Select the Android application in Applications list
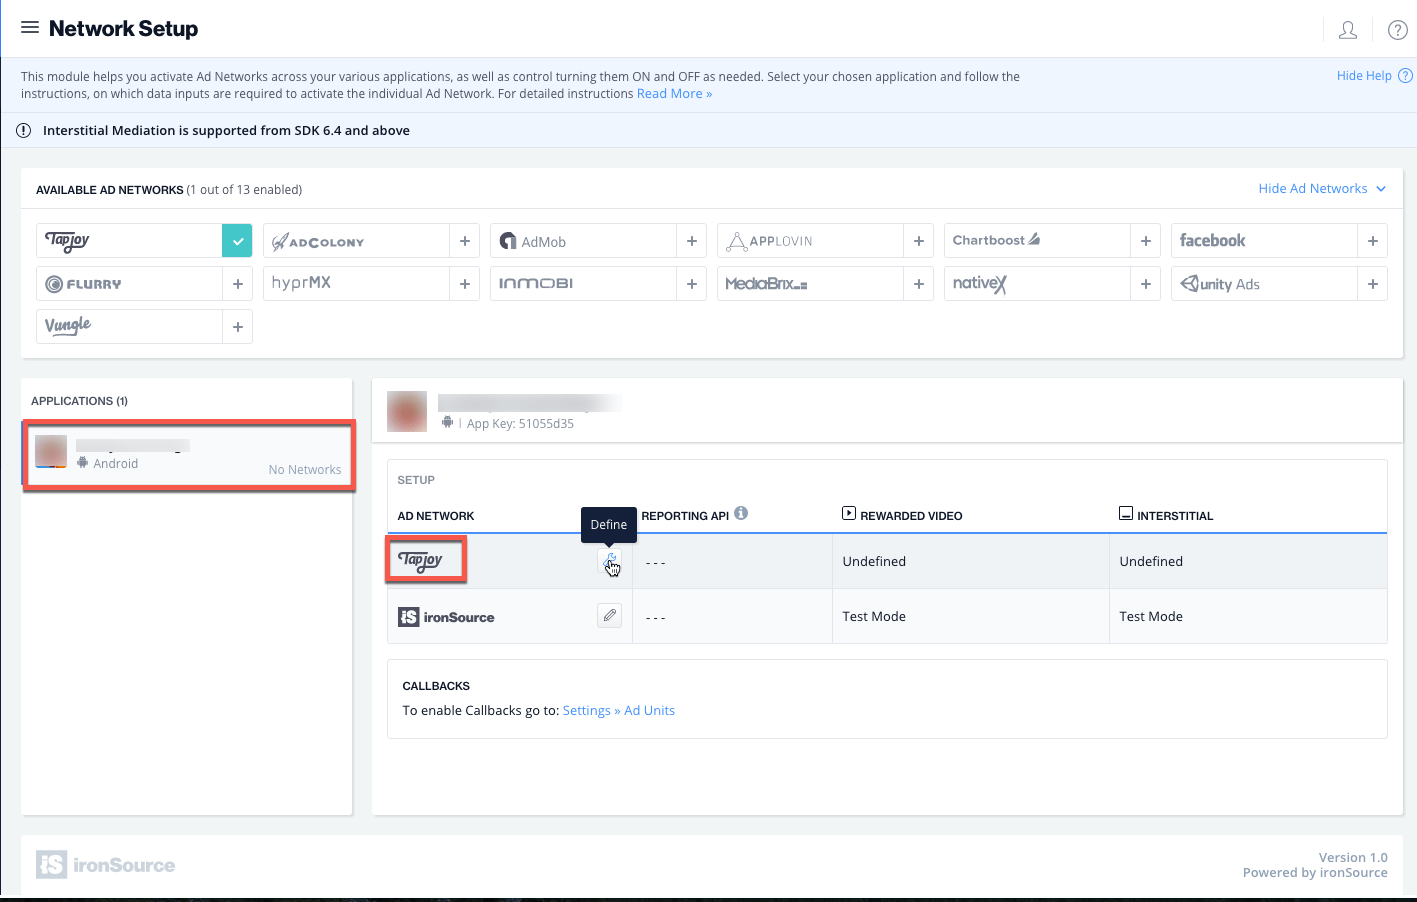 [189, 455]
